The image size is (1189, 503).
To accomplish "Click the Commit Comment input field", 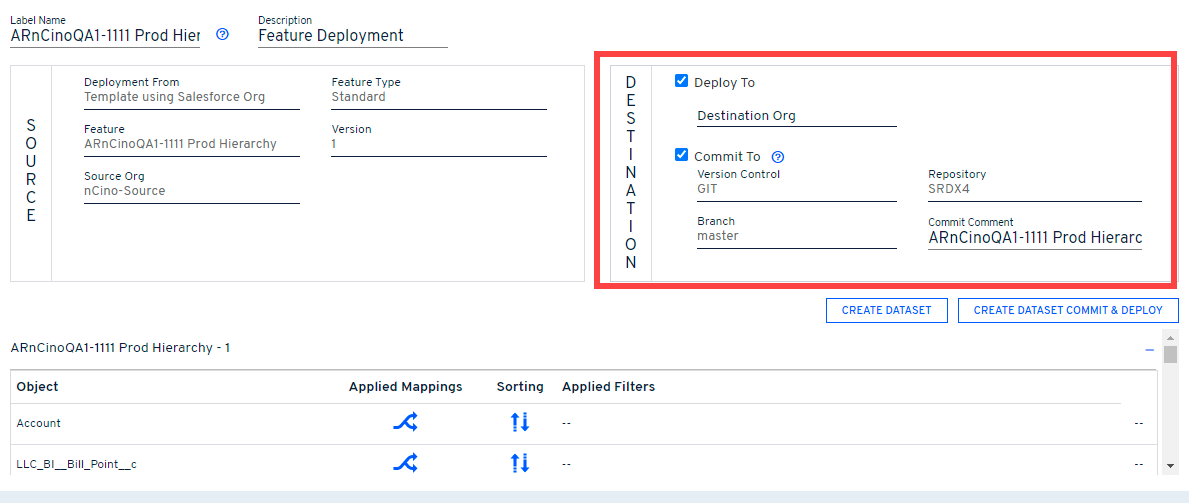I will point(1034,238).
